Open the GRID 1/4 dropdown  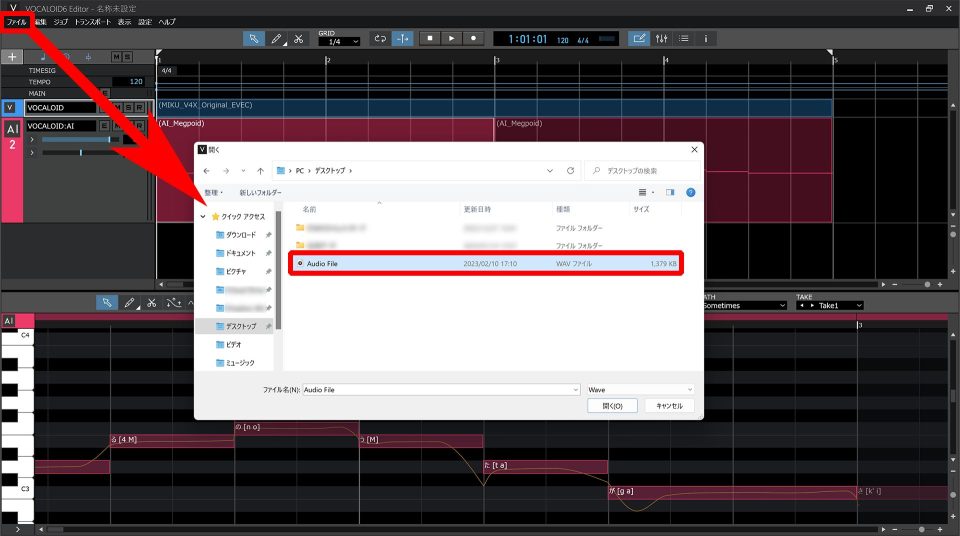click(338, 42)
